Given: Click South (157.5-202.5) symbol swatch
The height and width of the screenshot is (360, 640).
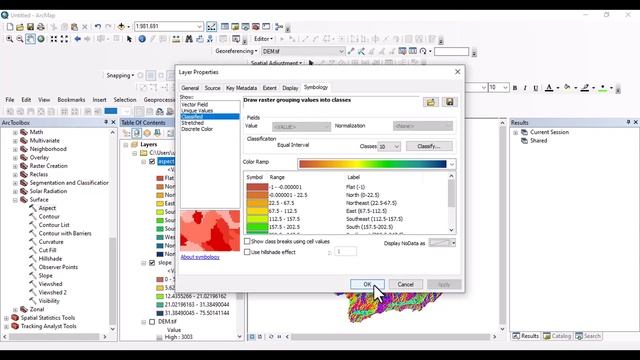Looking at the screenshot, I should point(257,227).
